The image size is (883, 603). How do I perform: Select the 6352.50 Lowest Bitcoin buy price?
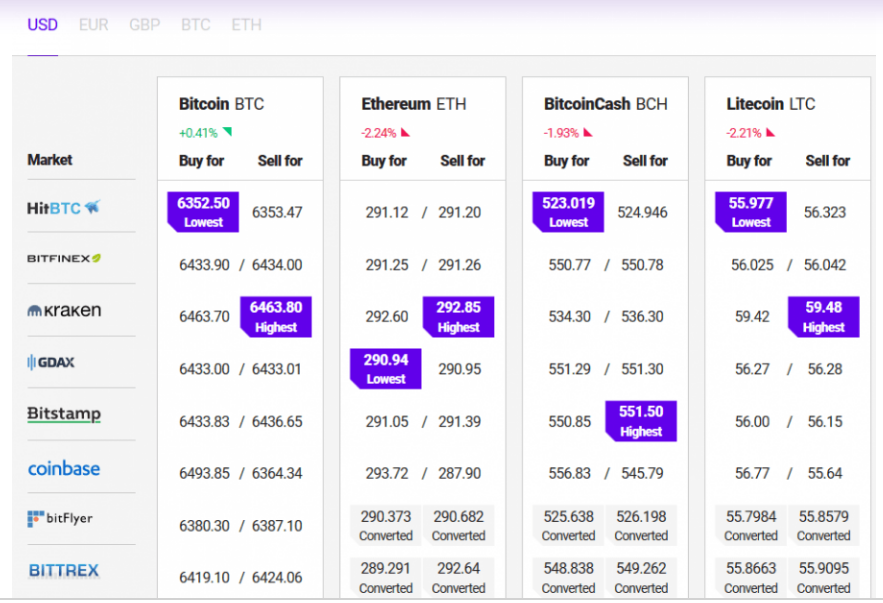203,212
